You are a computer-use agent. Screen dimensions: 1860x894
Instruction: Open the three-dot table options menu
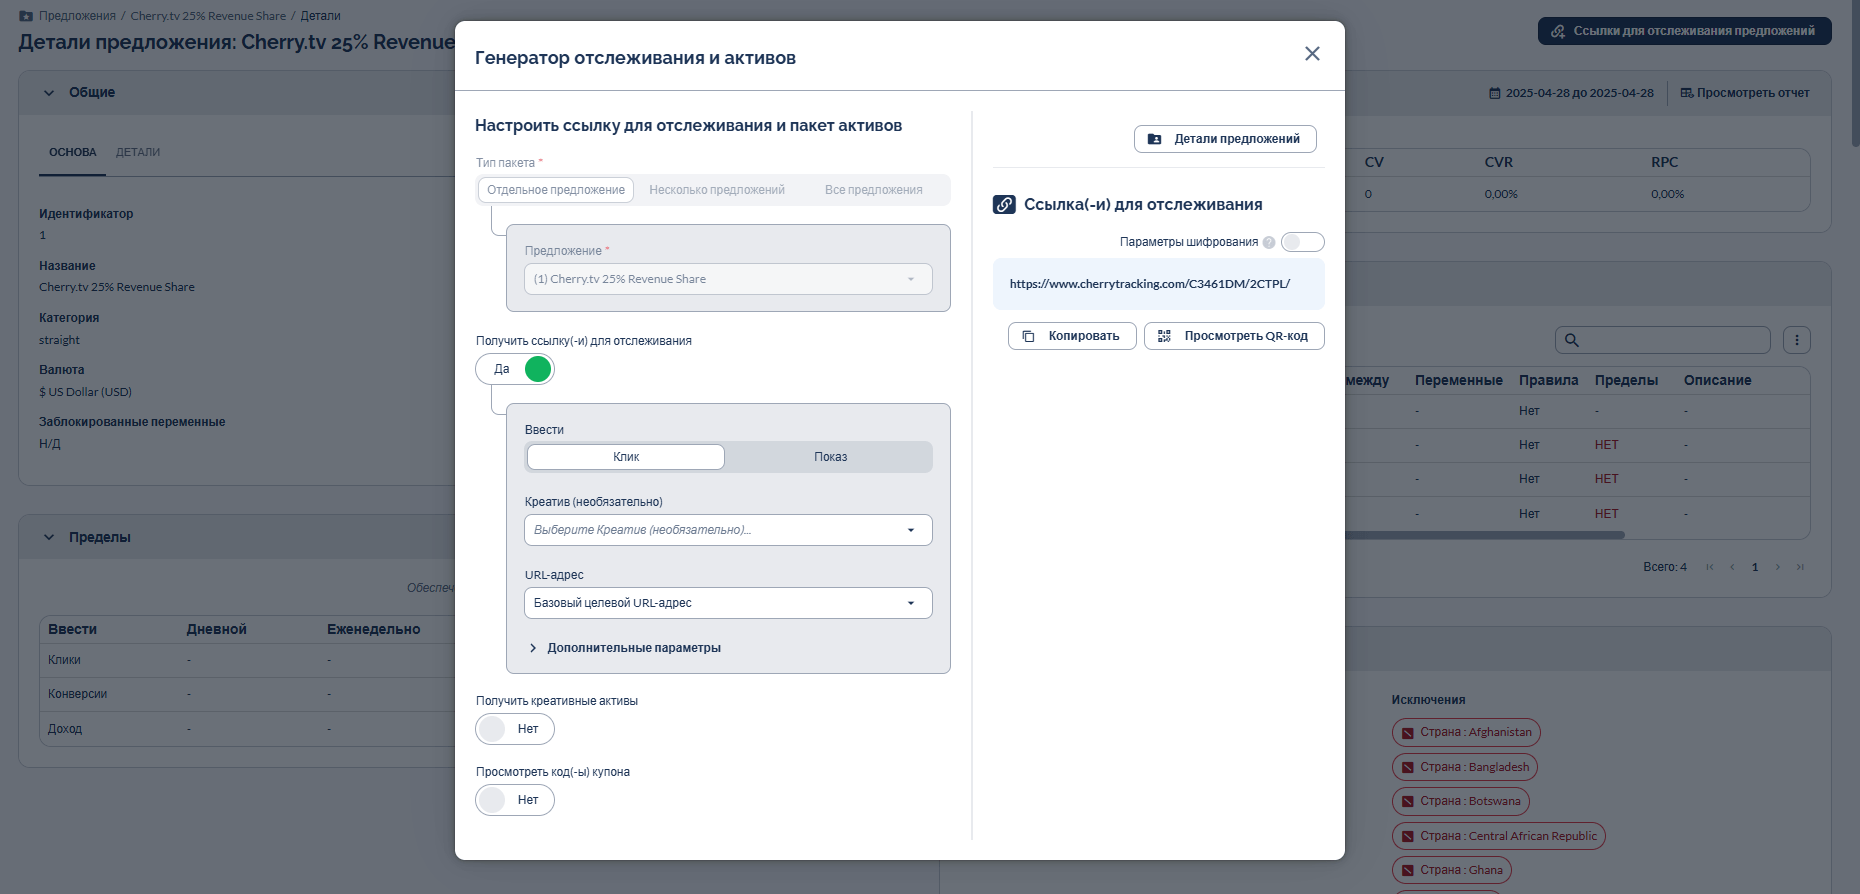pos(1797,340)
